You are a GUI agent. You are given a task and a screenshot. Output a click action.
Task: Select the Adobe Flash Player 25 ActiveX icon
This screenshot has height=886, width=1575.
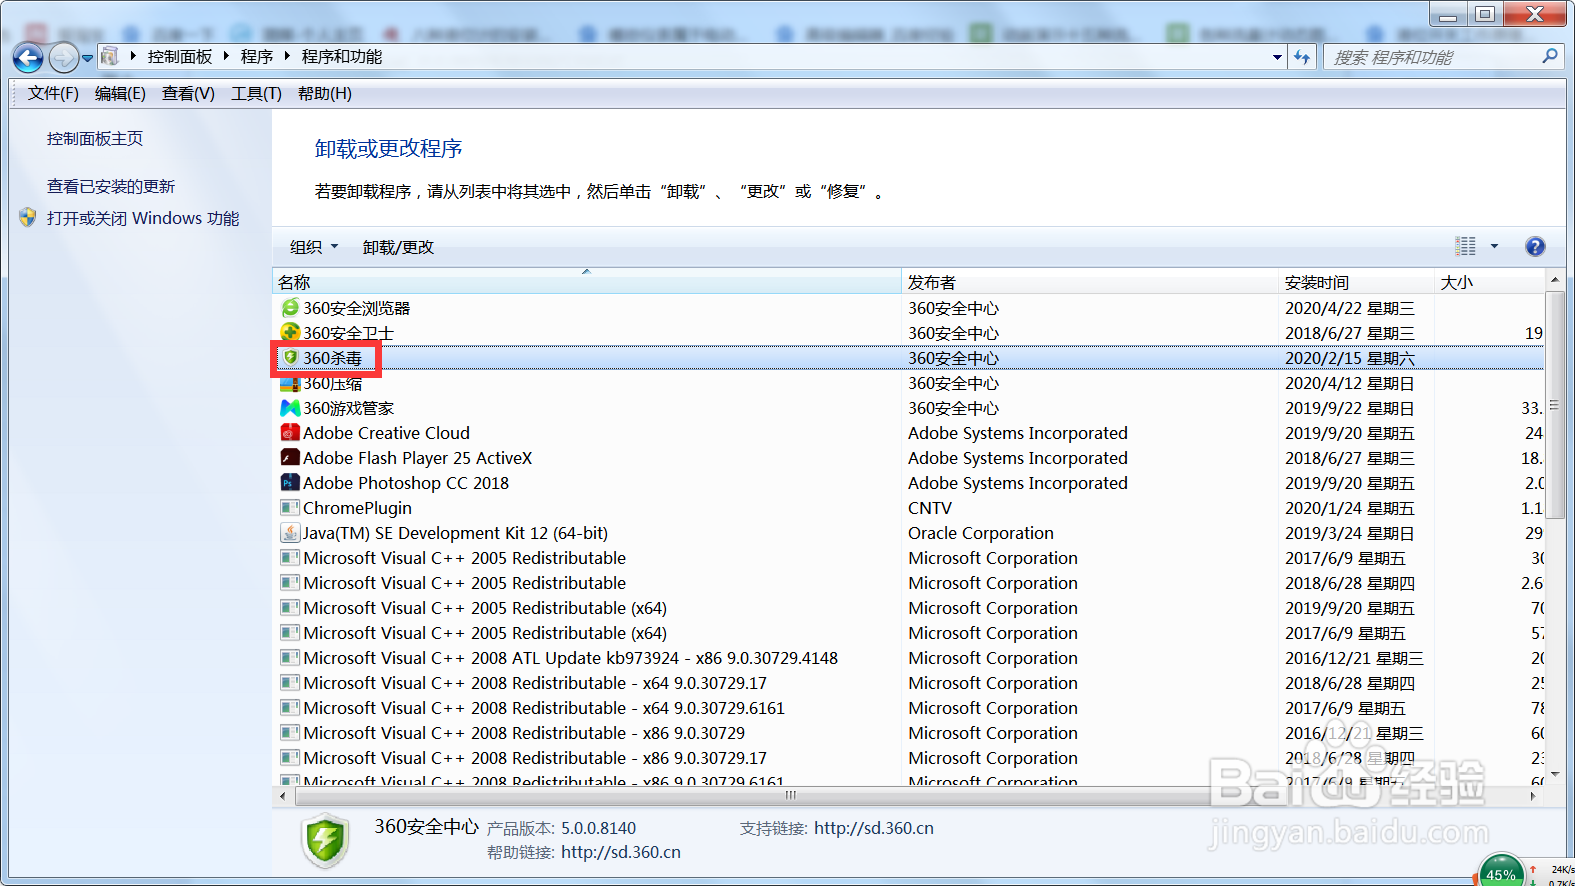[x=290, y=457]
